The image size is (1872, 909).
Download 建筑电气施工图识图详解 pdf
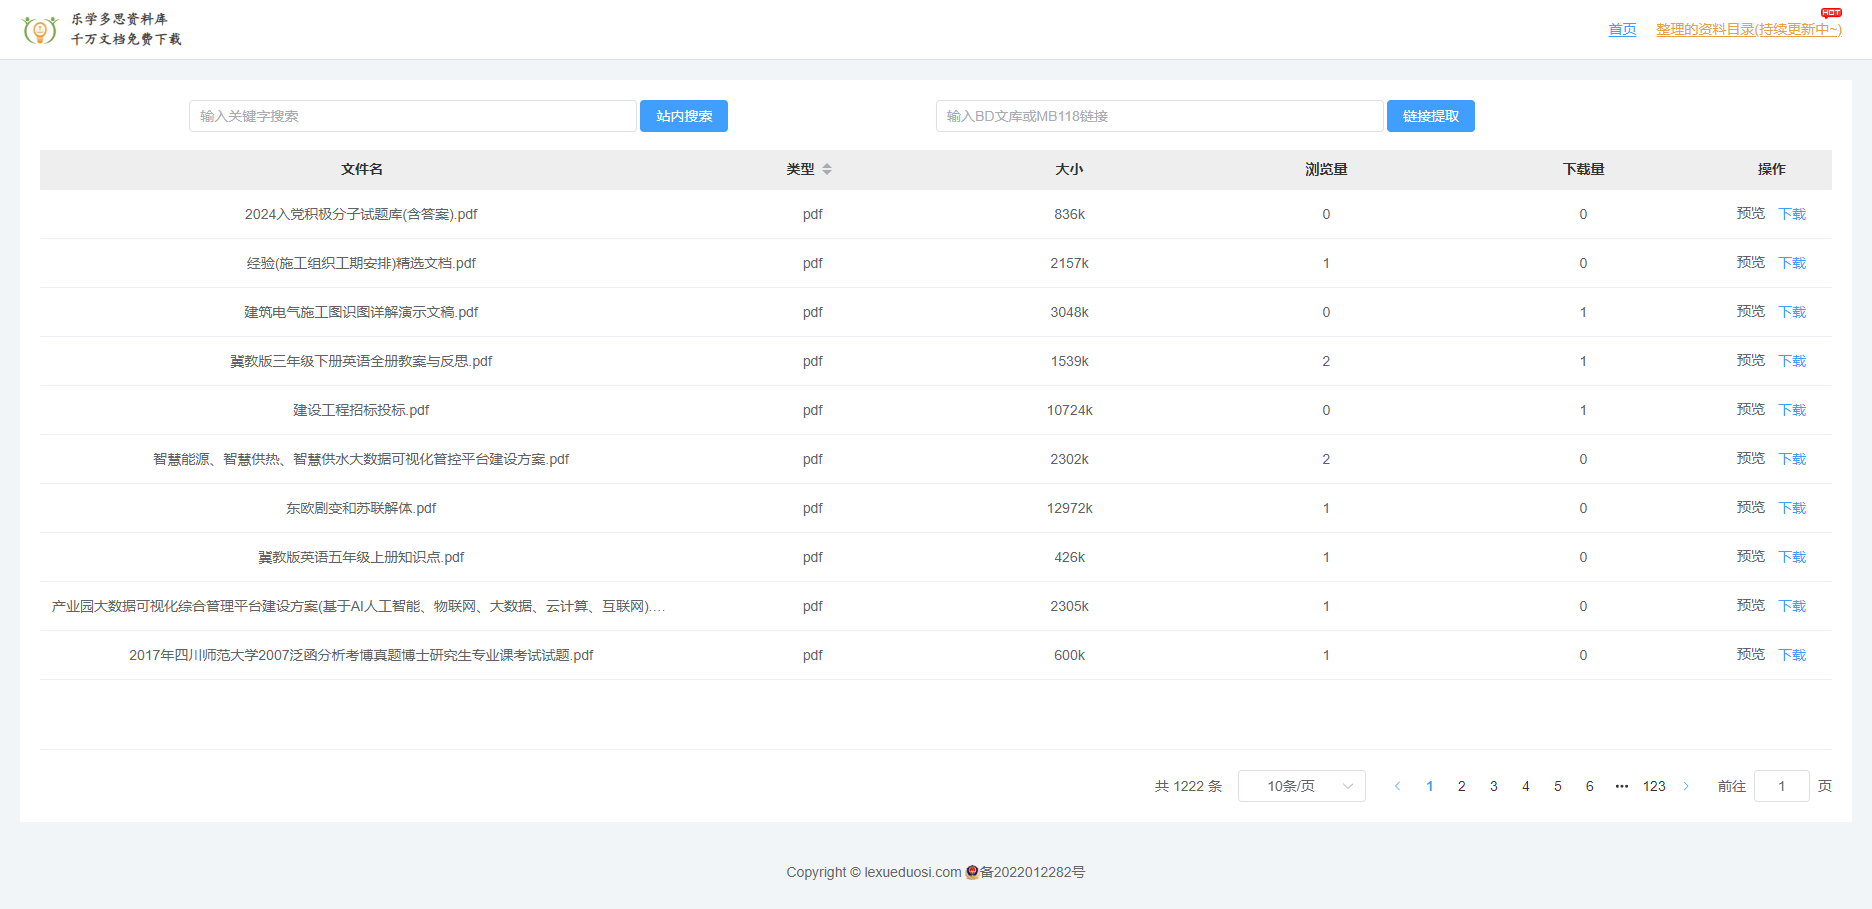[x=1792, y=312]
